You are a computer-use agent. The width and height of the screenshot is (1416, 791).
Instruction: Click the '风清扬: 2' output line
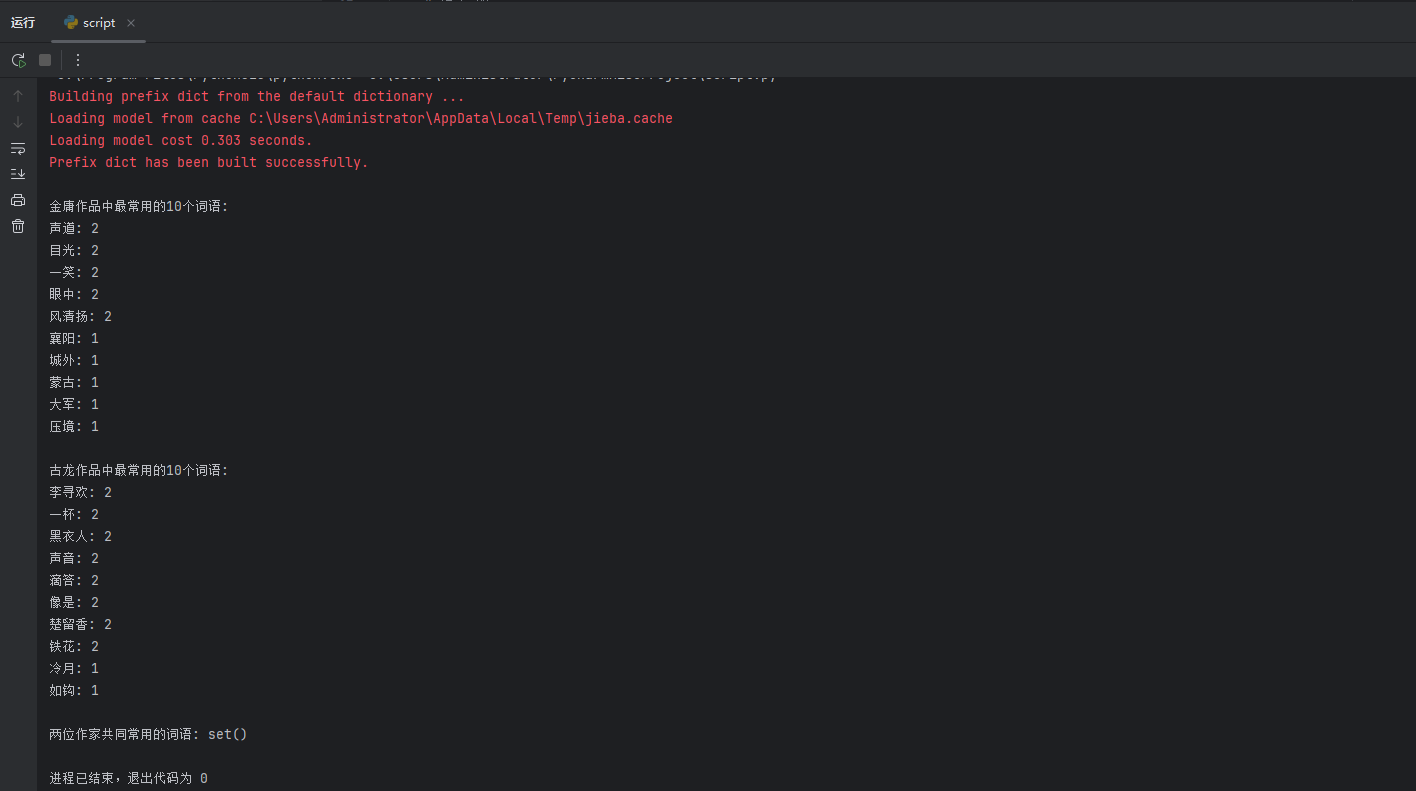point(80,316)
